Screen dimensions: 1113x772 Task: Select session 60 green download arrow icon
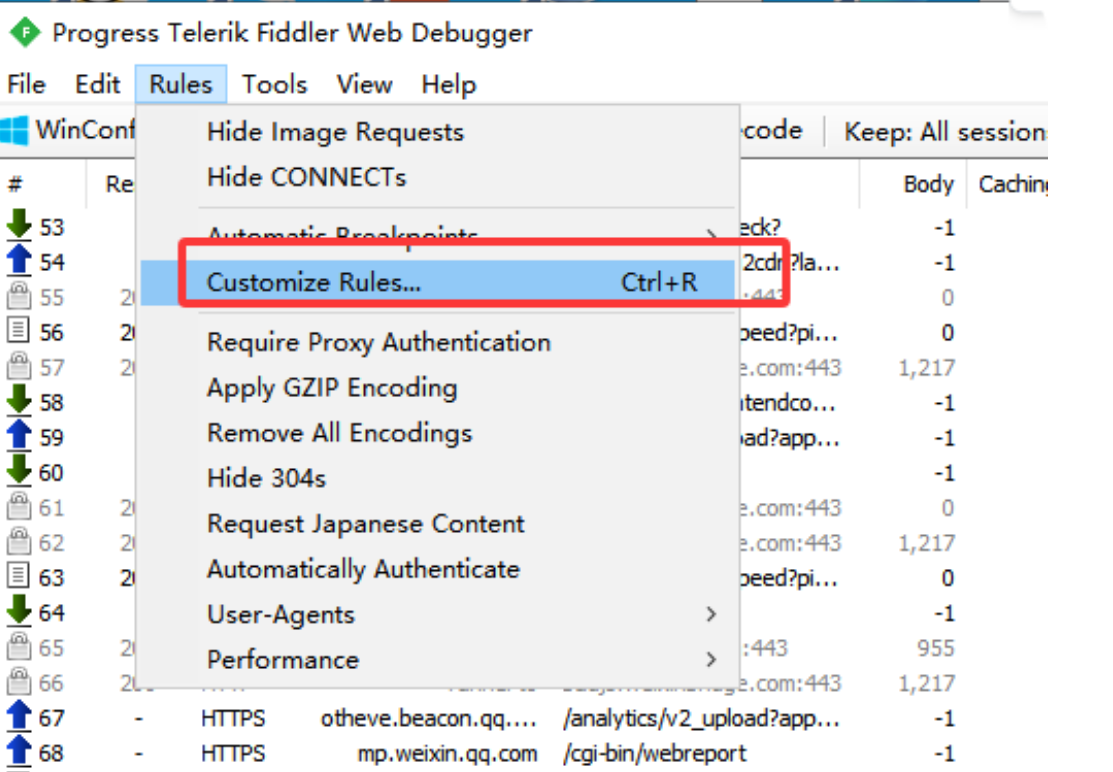pyautogui.click(x=19, y=470)
